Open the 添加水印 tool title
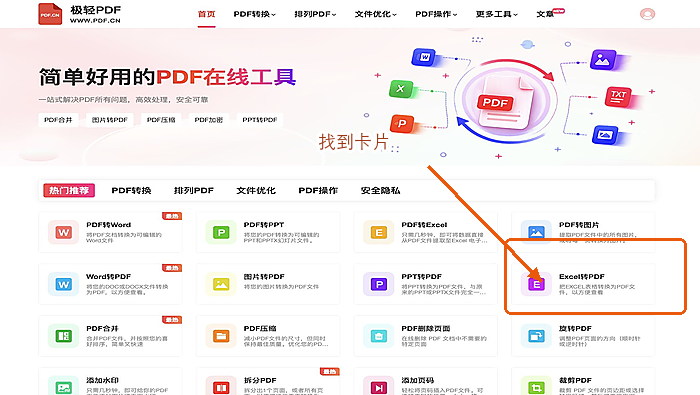This screenshot has height=395, width=700. tap(102, 380)
